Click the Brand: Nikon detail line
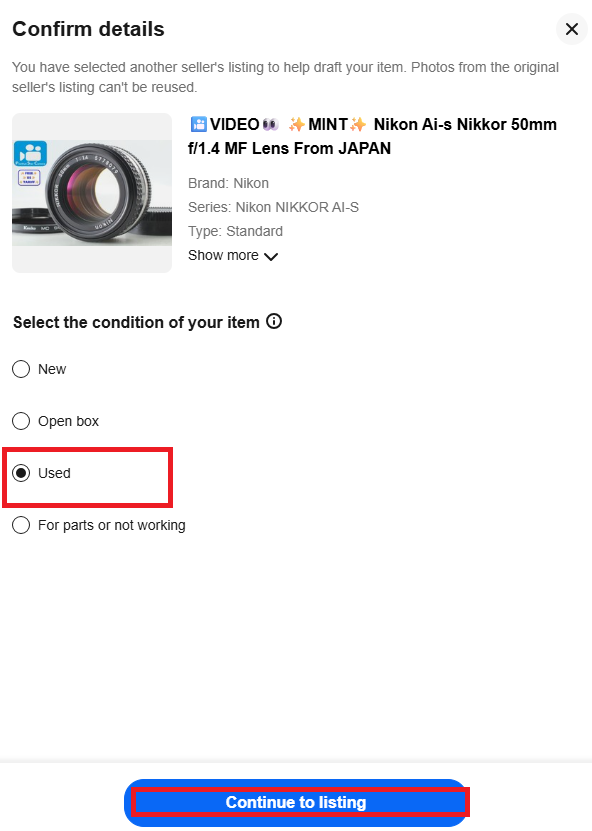The height and width of the screenshot is (831, 592). [x=228, y=183]
